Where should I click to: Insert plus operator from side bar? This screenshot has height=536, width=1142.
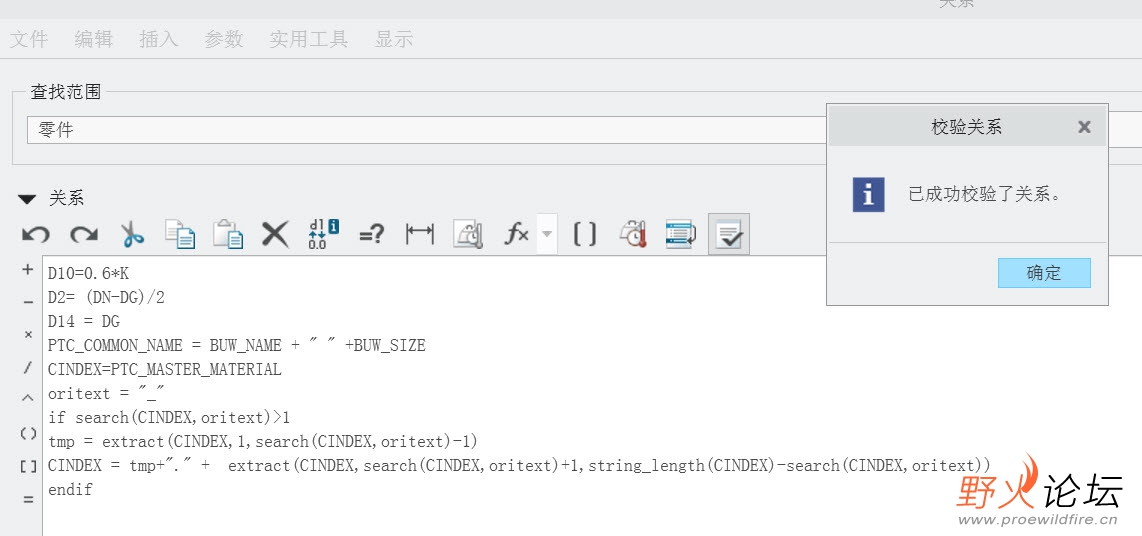28,269
